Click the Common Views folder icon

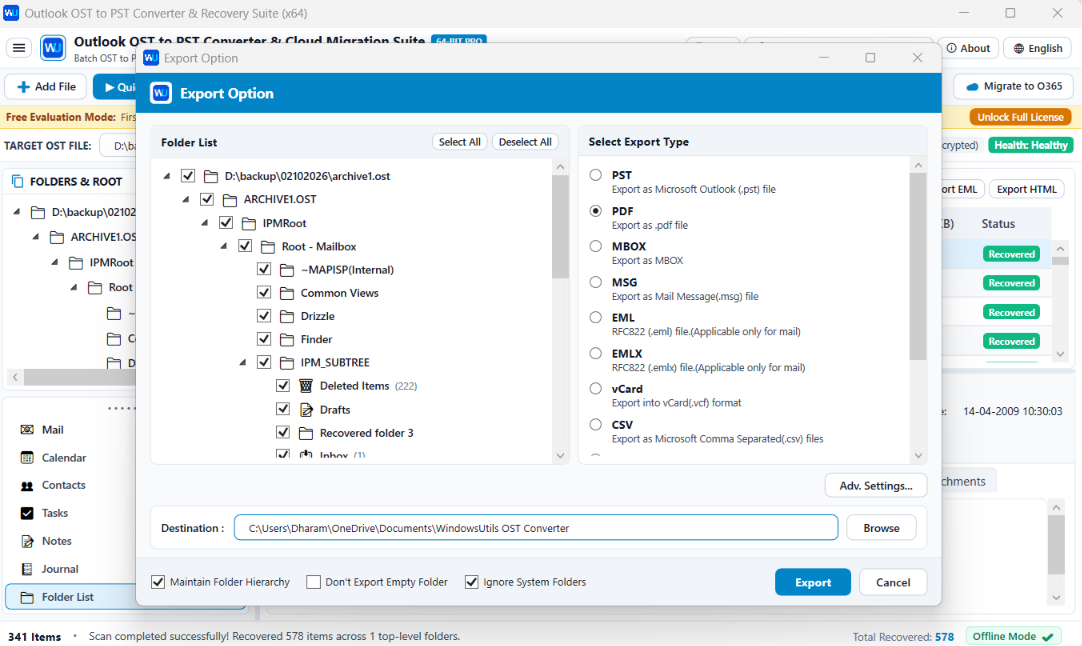(287, 293)
